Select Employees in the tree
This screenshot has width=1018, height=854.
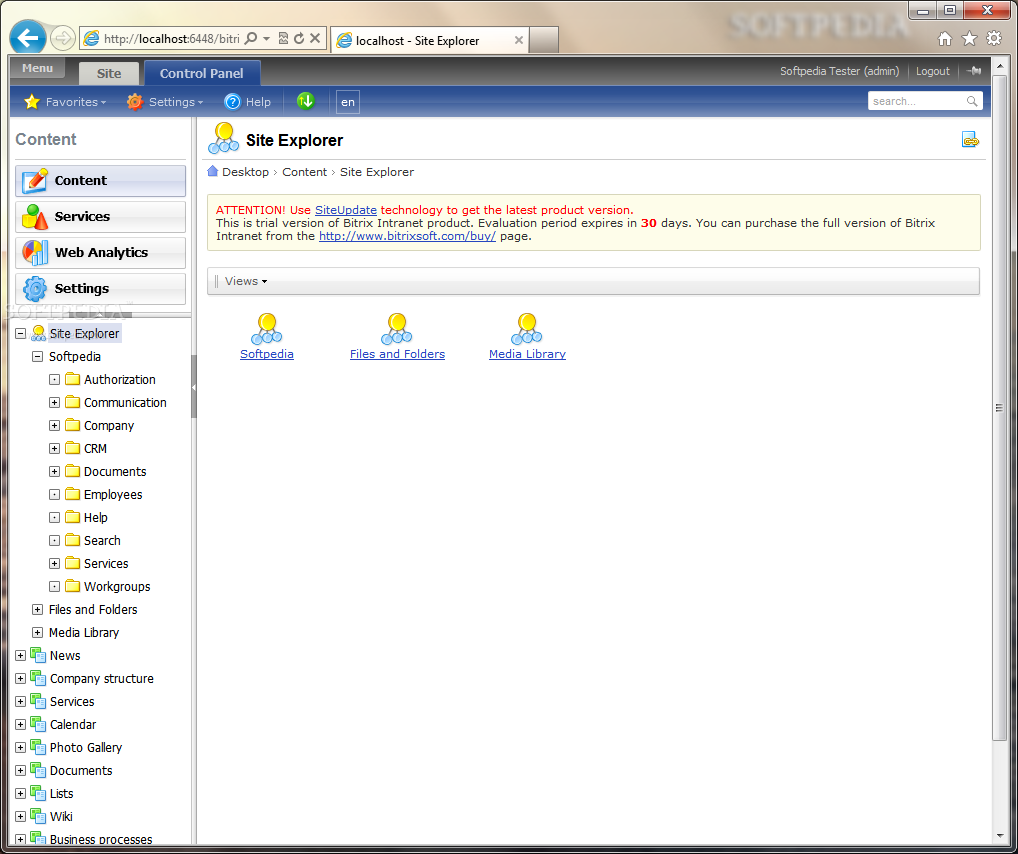113,494
